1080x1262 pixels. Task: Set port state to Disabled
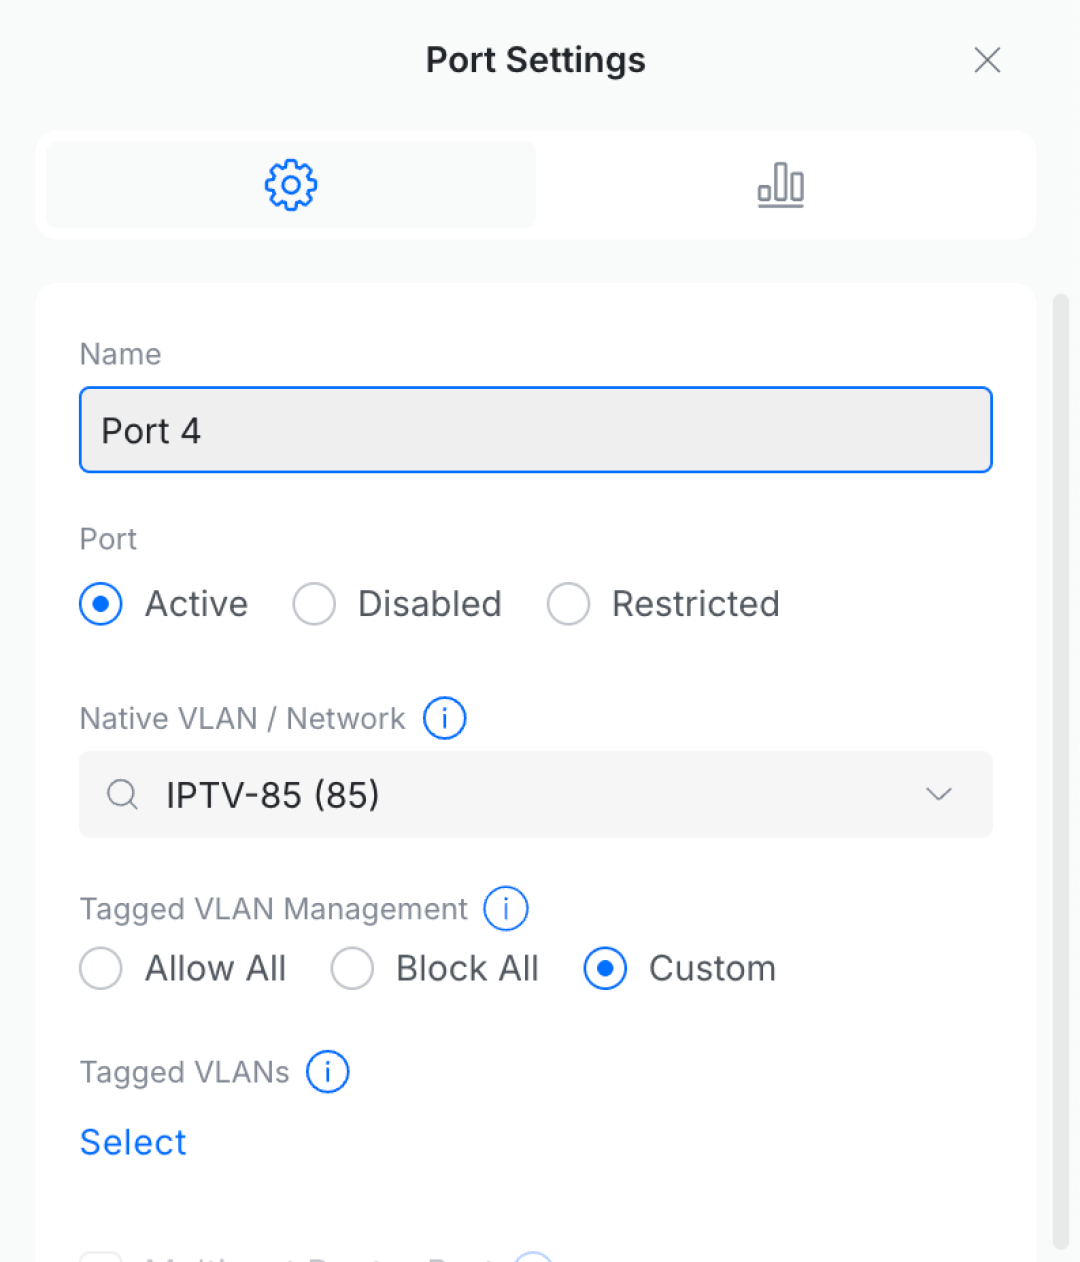point(314,604)
